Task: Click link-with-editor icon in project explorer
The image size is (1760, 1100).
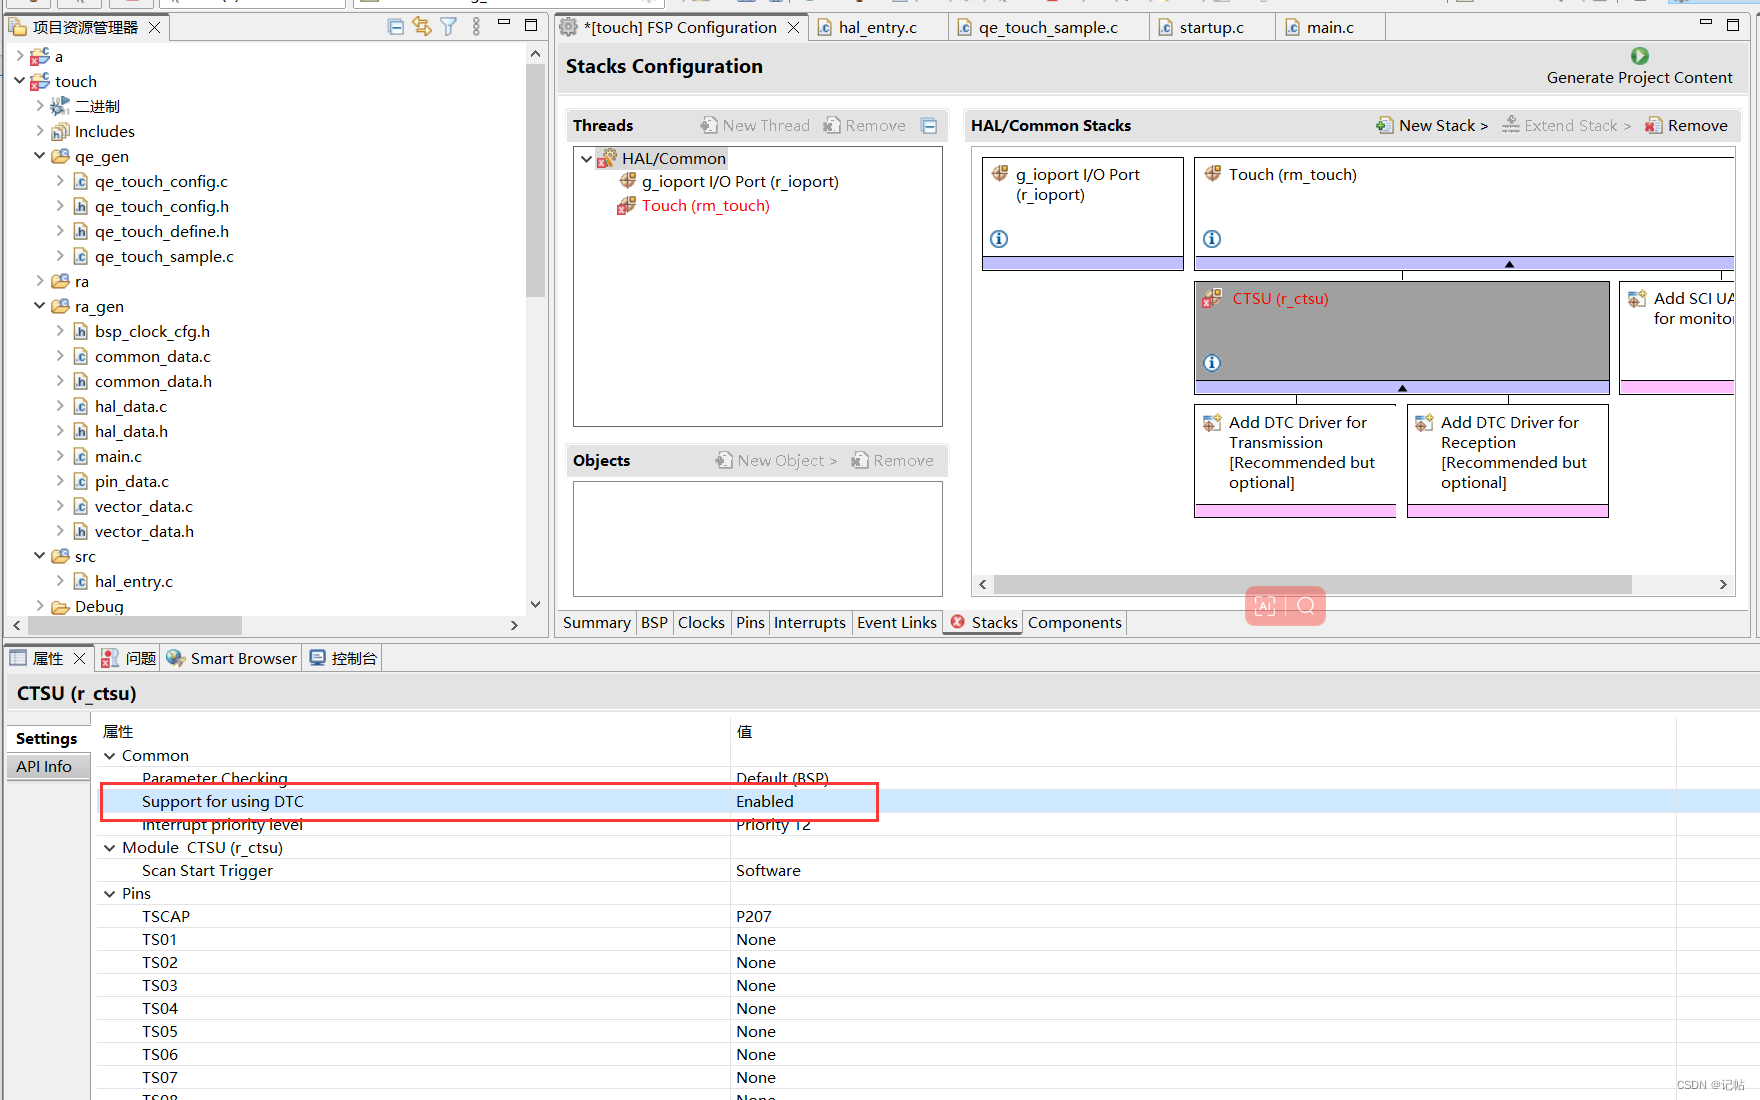Action: click(422, 27)
